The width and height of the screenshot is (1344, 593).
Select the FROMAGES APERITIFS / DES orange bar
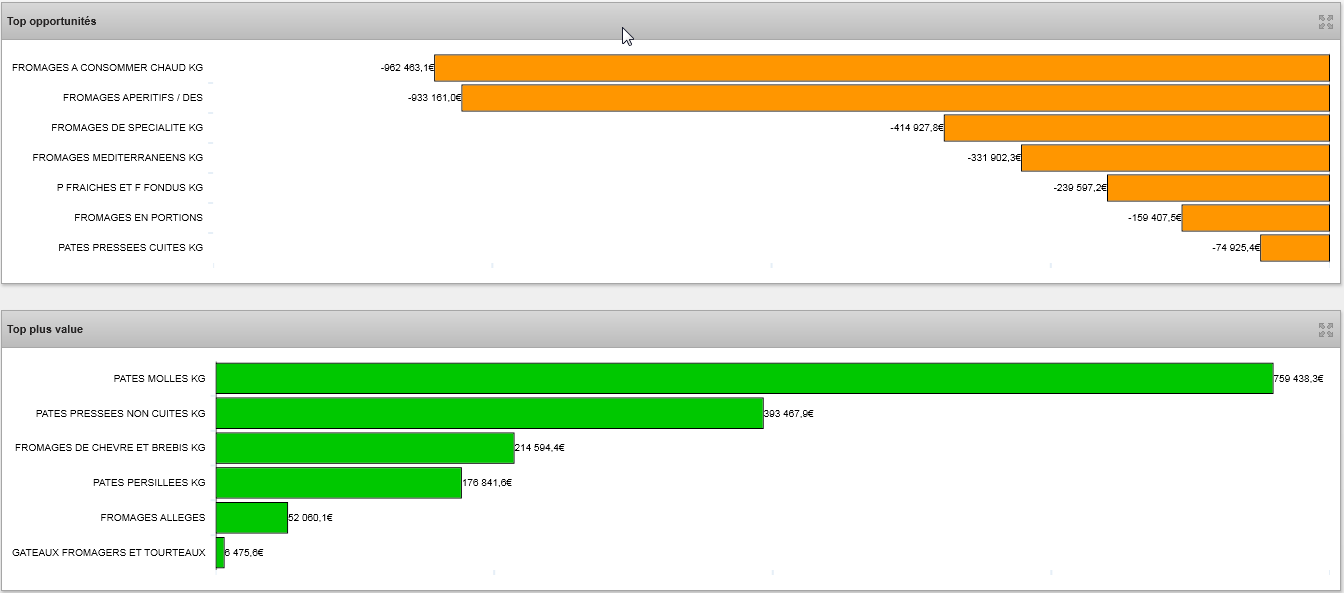(895, 98)
